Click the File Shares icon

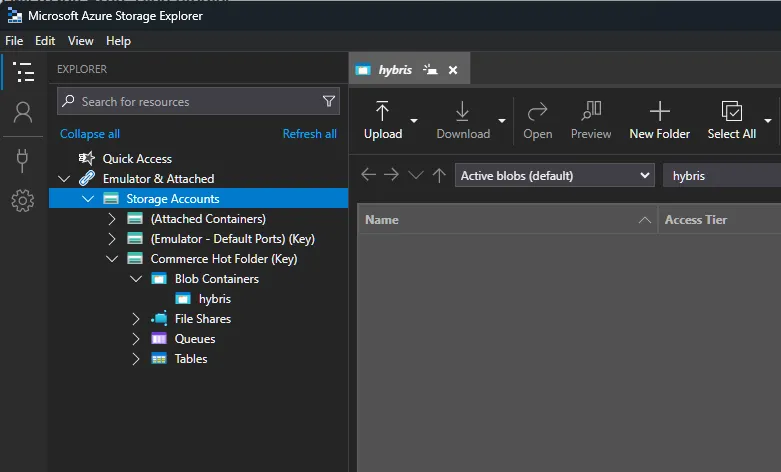(x=159, y=318)
